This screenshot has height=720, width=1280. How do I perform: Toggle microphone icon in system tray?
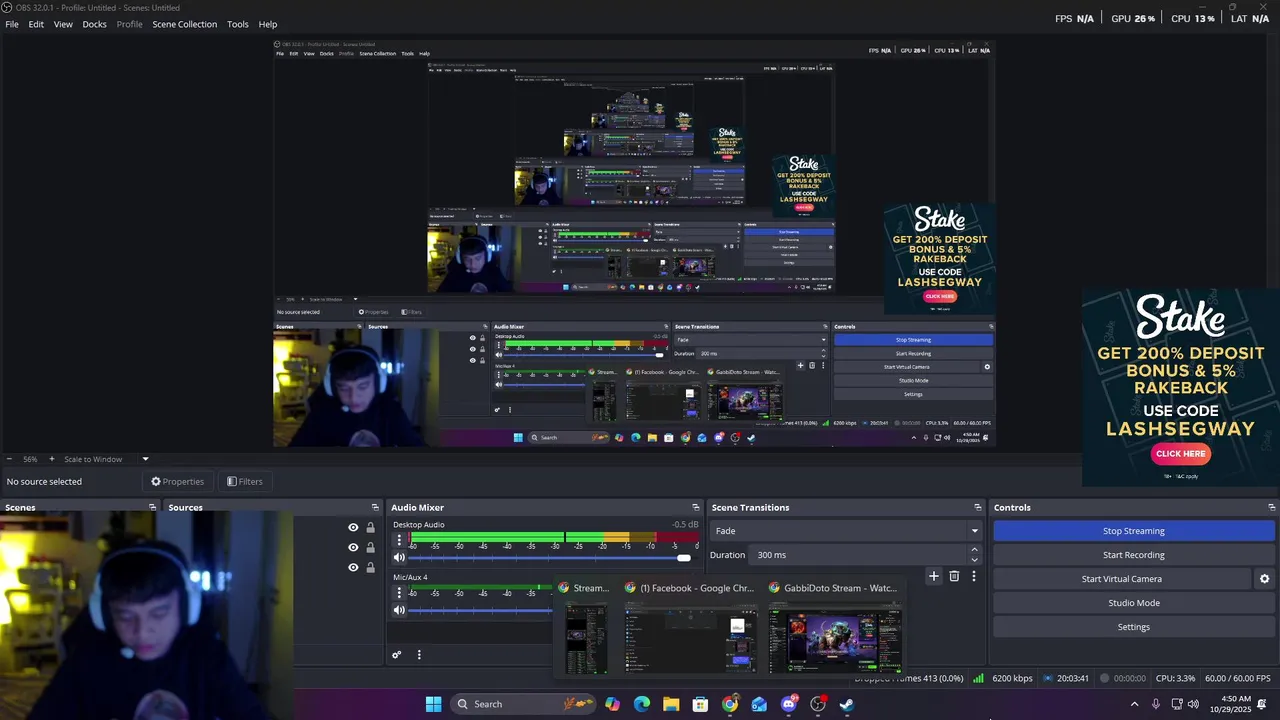point(1156,704)
